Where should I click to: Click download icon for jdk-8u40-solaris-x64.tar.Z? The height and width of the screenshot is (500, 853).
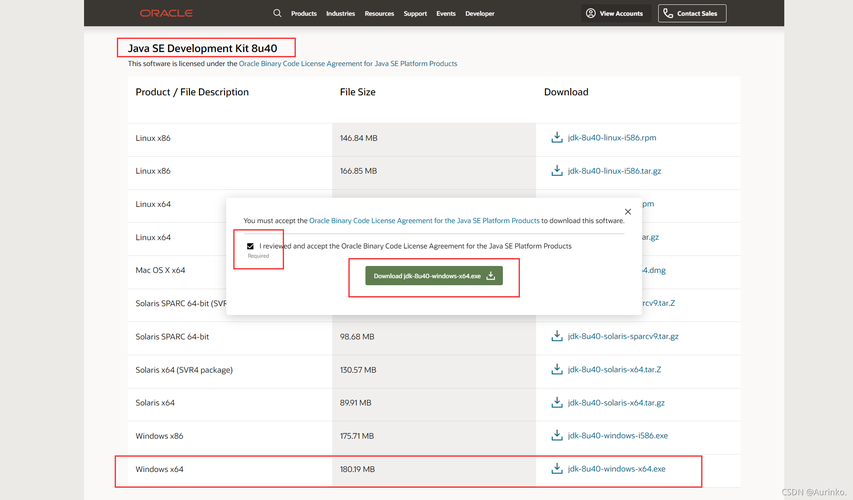pyautogui.click(x=557, y=369)
